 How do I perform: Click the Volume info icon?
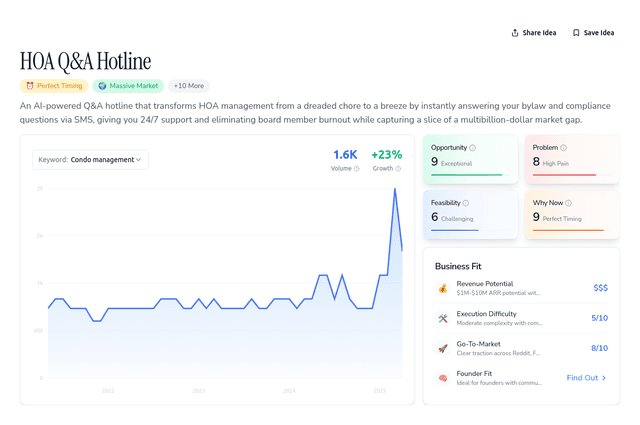point(356,169)
